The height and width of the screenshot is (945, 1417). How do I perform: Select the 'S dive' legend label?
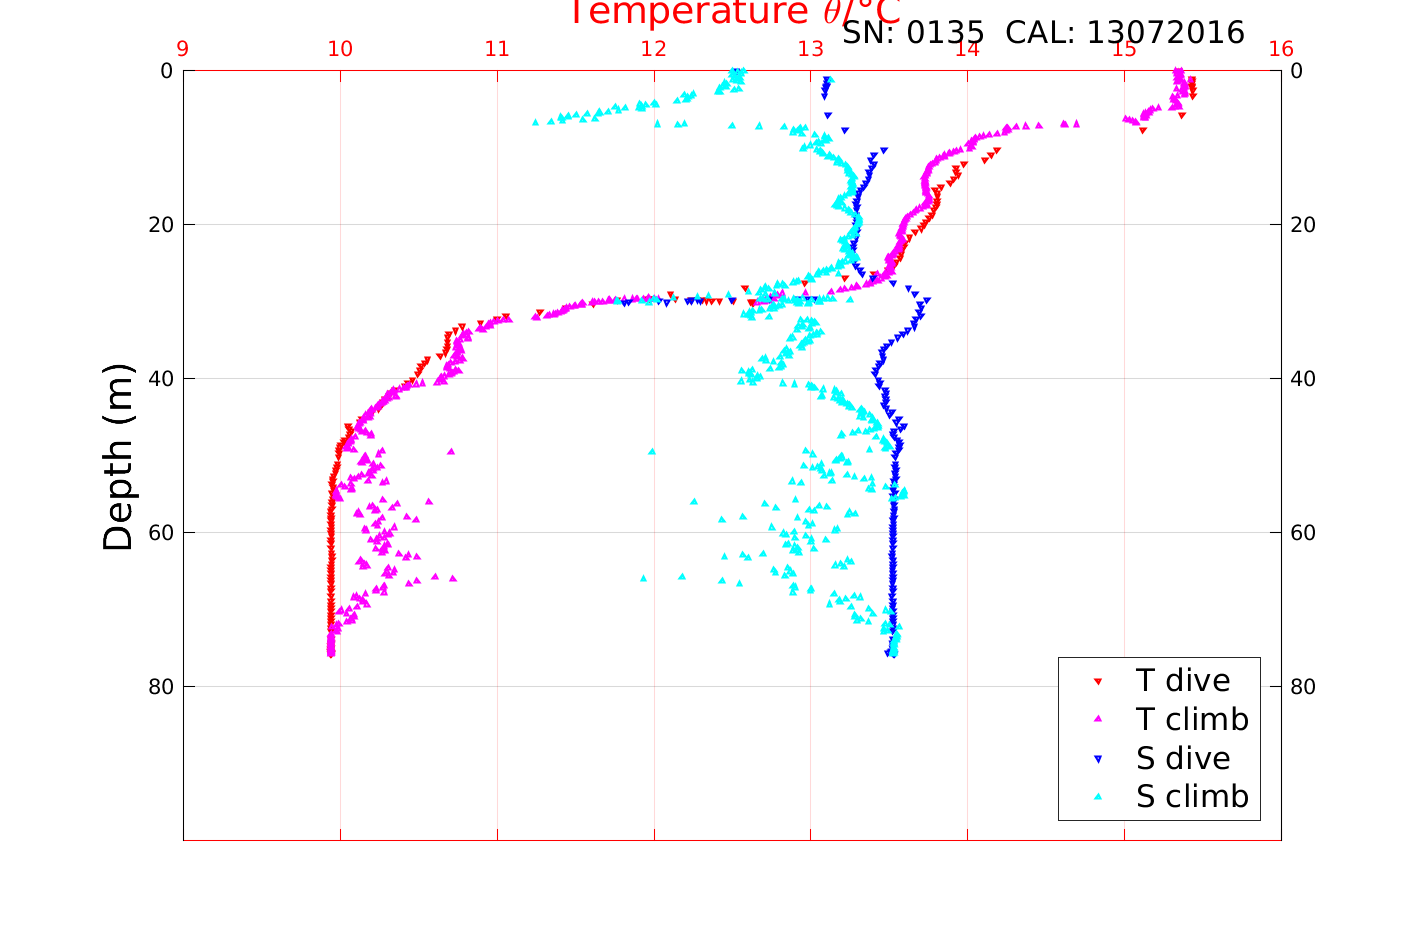pyautogui.click(x=1183, y=759)
